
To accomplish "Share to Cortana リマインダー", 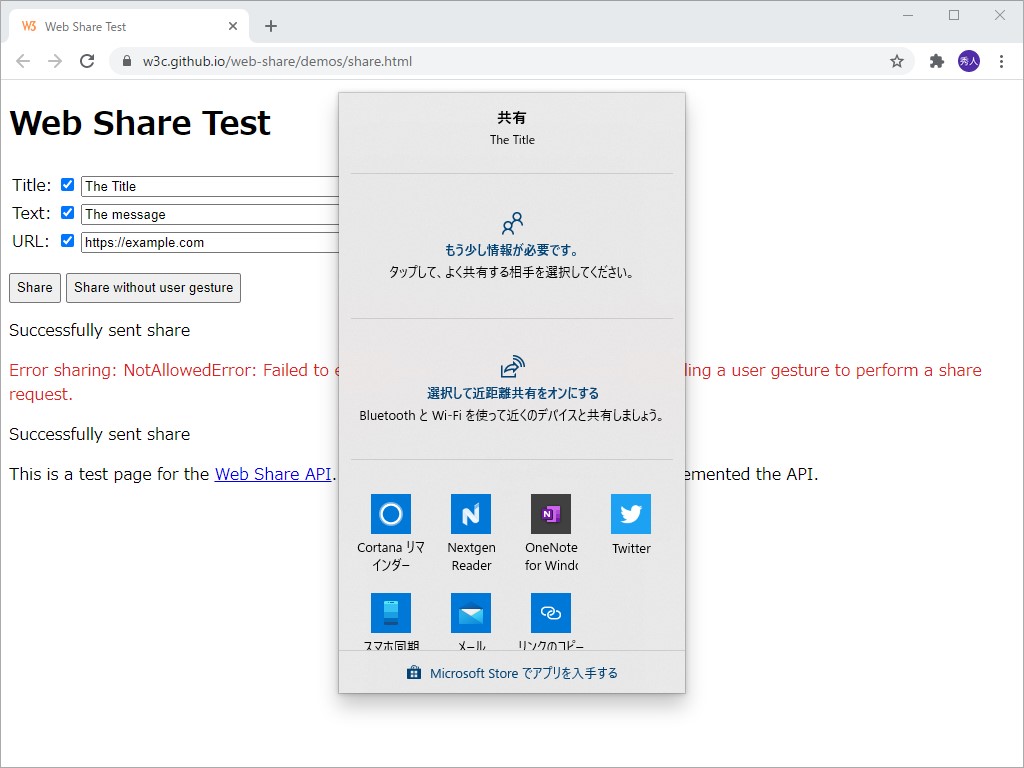I will (x=390, y=514).
